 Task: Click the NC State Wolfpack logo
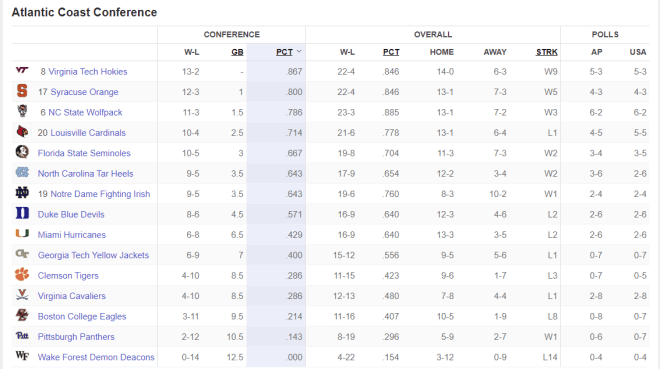[x=22, y=111]
